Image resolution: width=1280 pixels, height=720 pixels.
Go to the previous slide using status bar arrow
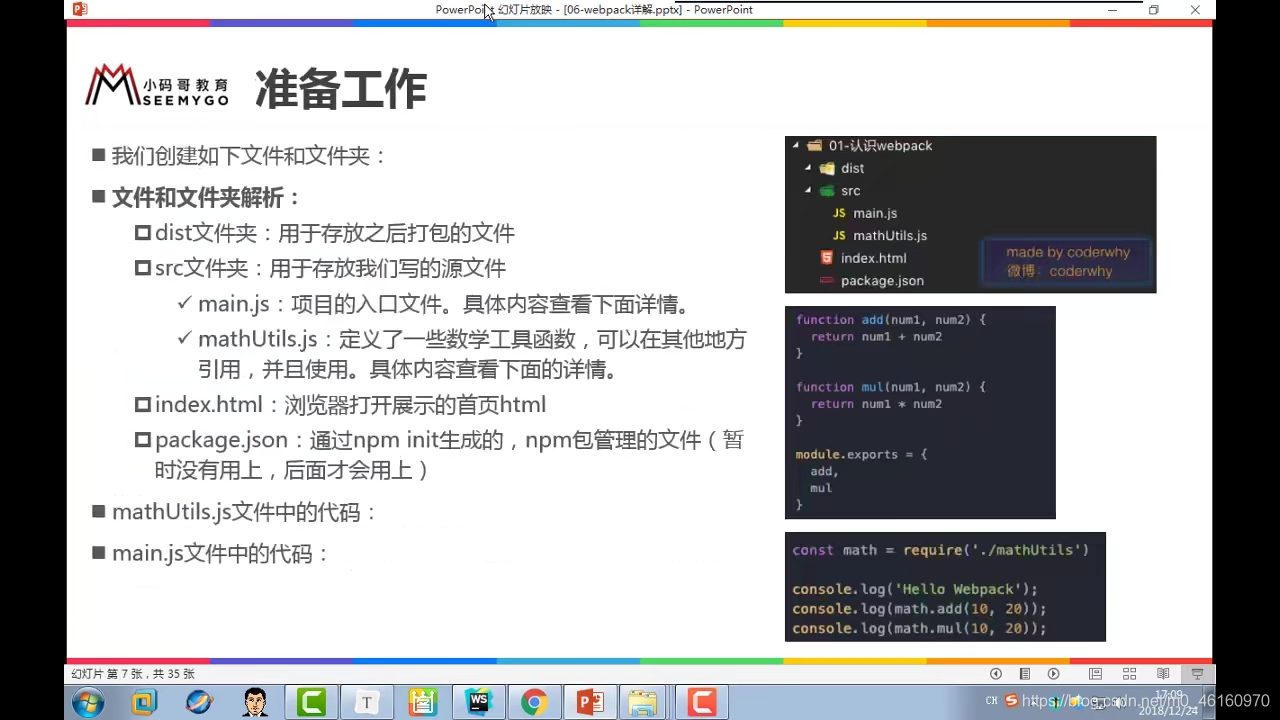tap(996, 674)
